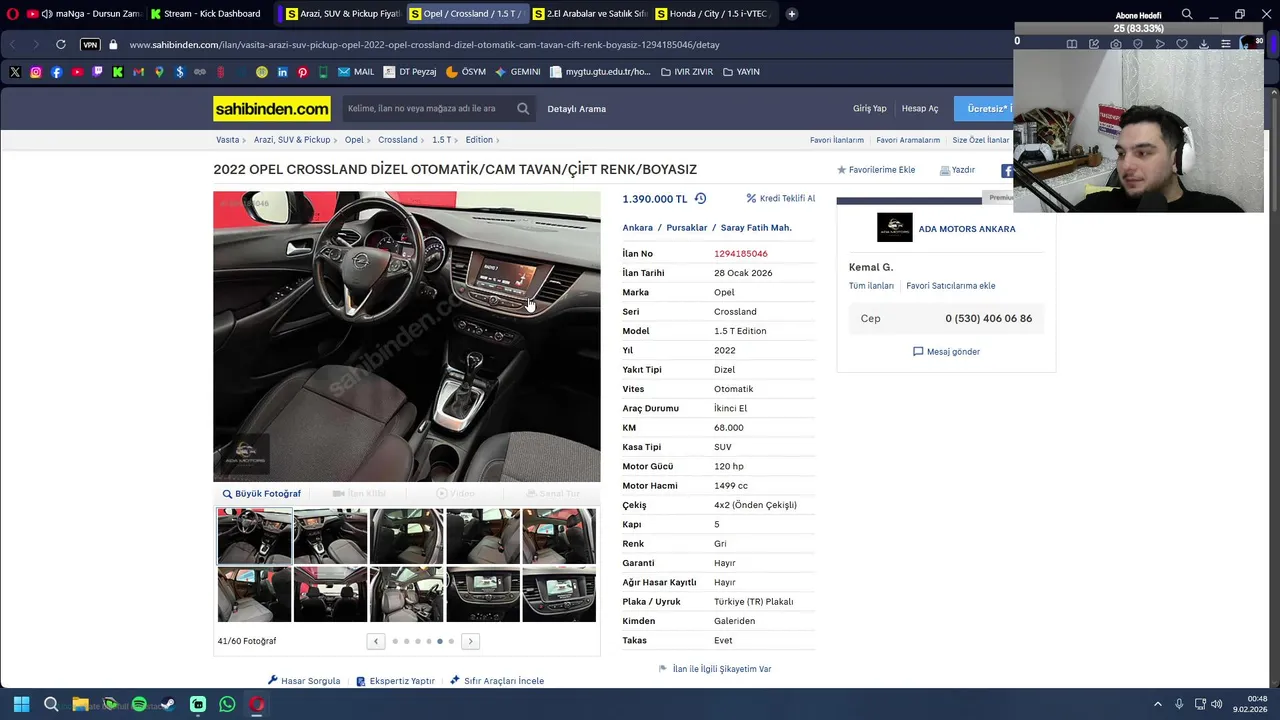This screenshot has width=1280, height=720.
Task: Open the Pinterest bookmark icon
Action: coord(303,72)
